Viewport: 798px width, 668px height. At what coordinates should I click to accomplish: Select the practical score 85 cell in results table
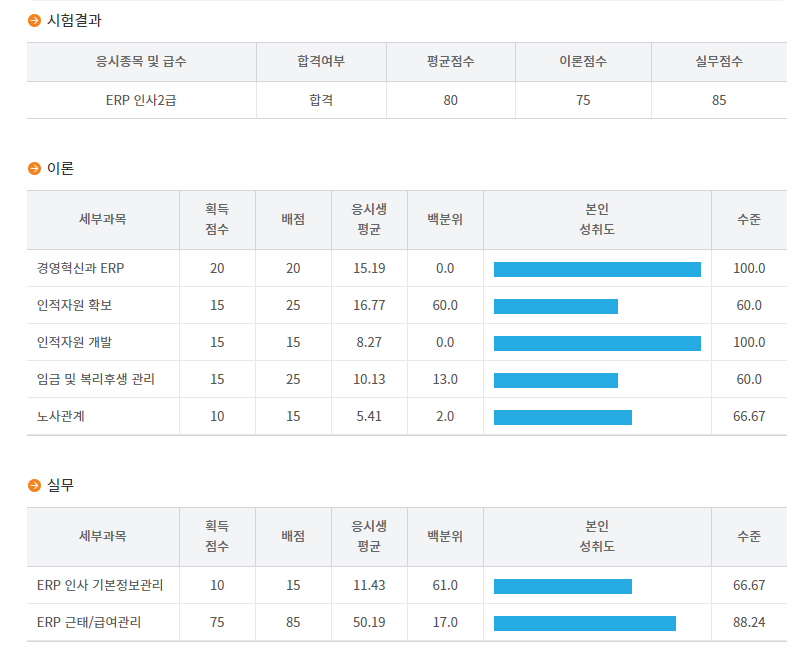719,100
